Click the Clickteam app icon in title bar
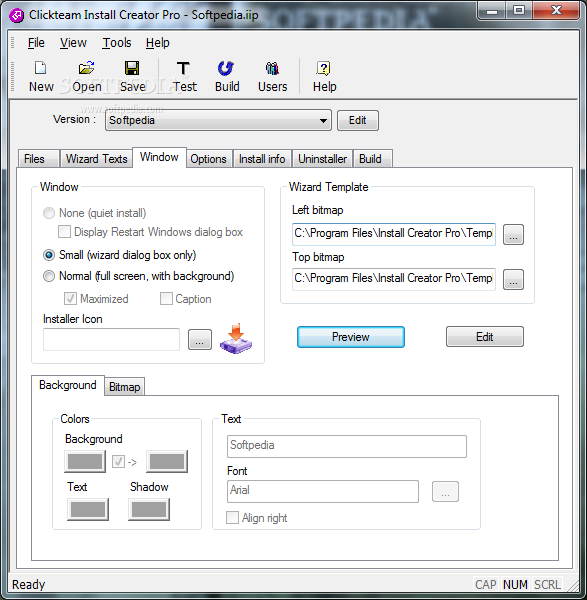Screen dimensions: 587x600 [x=16, y=15]
